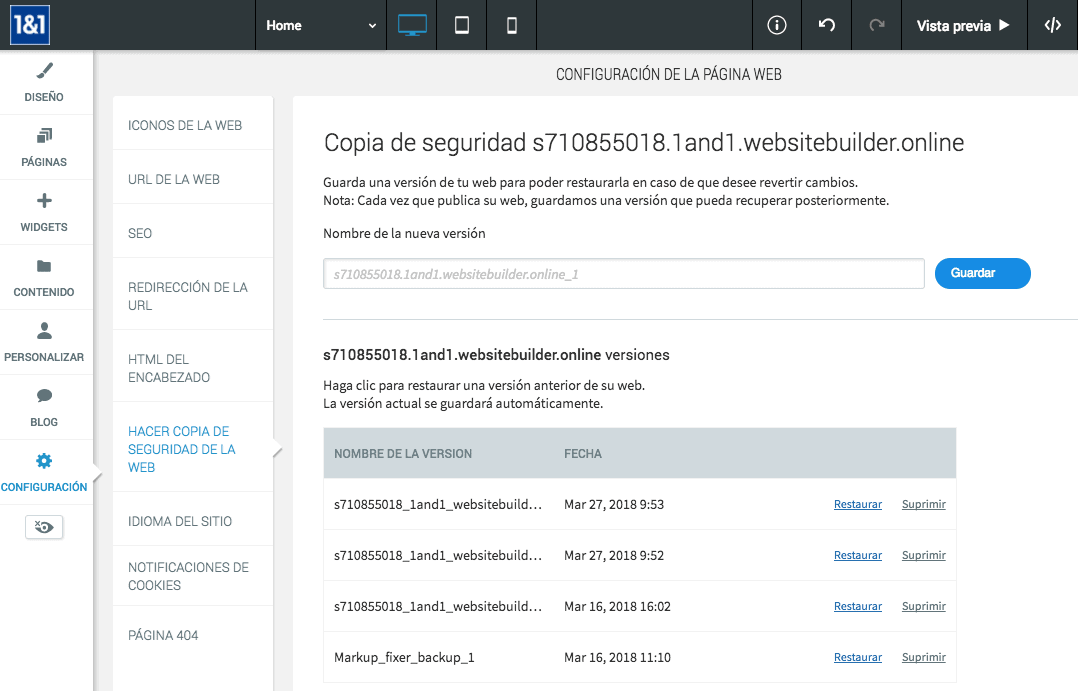The width and height of the screenshot is (1078, 691).
Task: Toggle the eye visibility button in sidebar
Action: pos(44,527)
